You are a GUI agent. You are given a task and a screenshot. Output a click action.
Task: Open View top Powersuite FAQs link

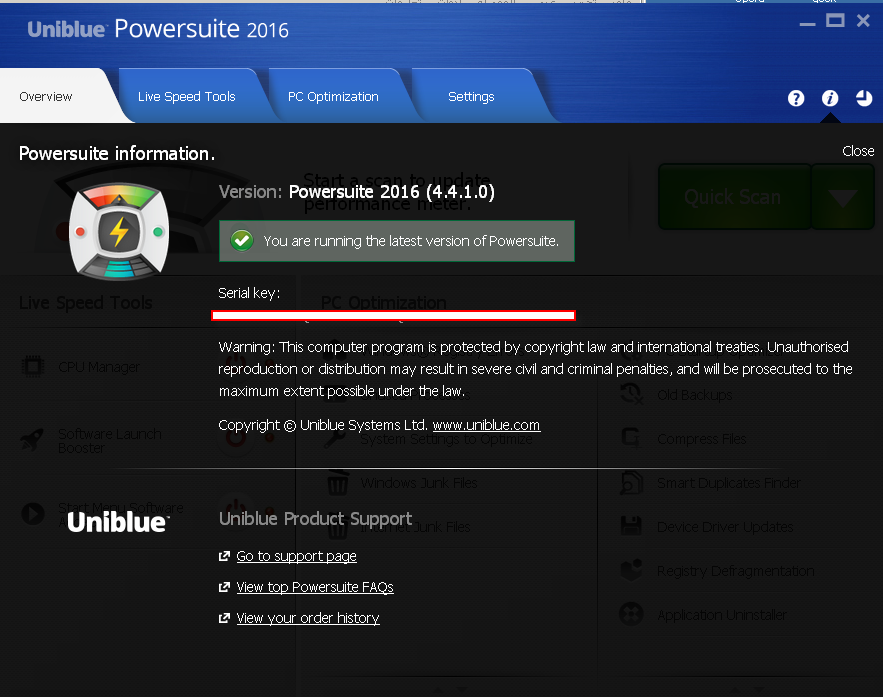click(x=315, y=587)
